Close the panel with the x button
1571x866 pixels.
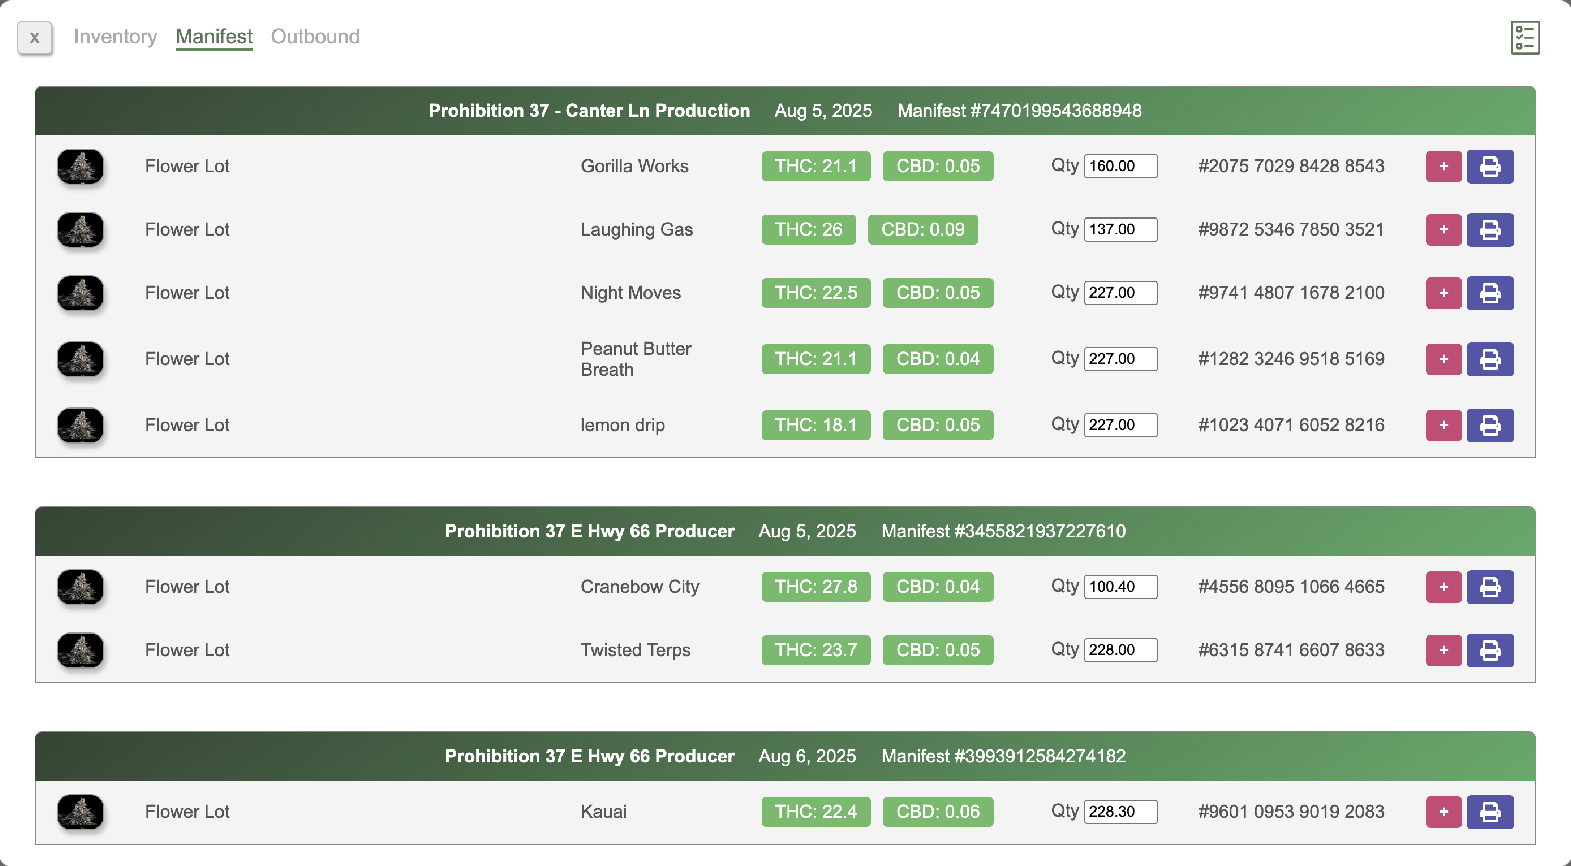tap(35, 38)
